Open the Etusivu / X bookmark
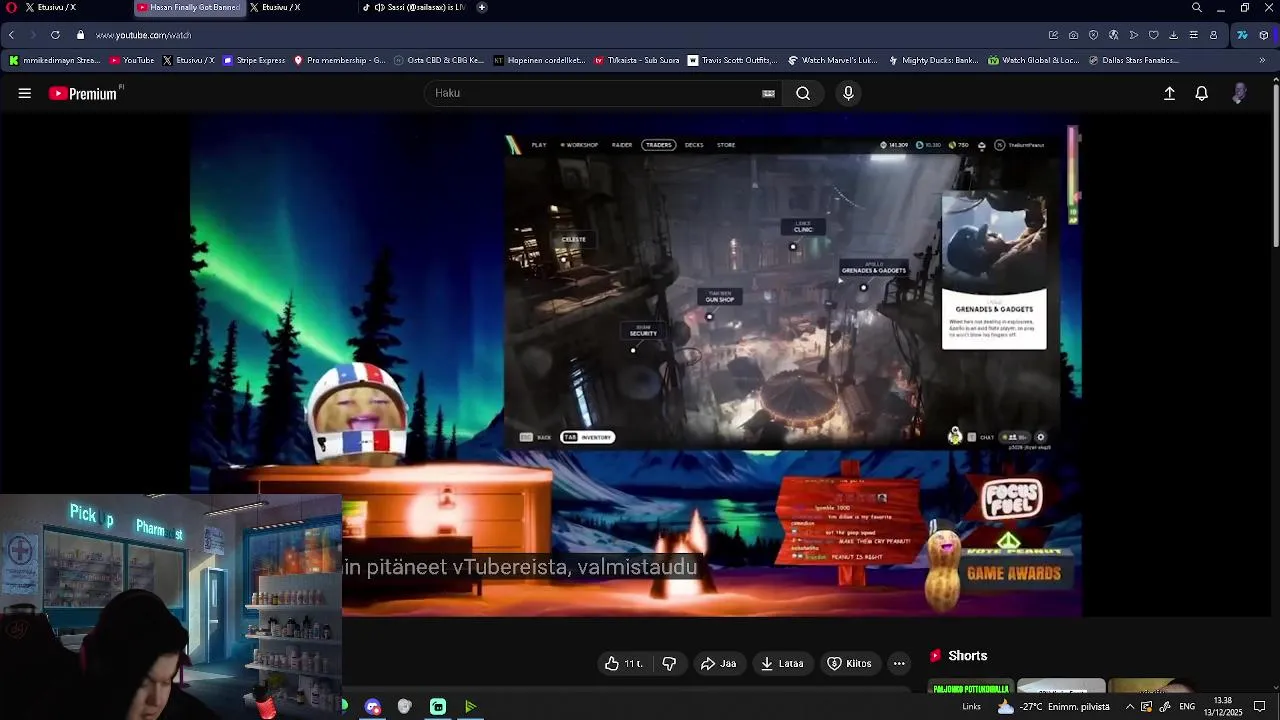 coord(188,60)
